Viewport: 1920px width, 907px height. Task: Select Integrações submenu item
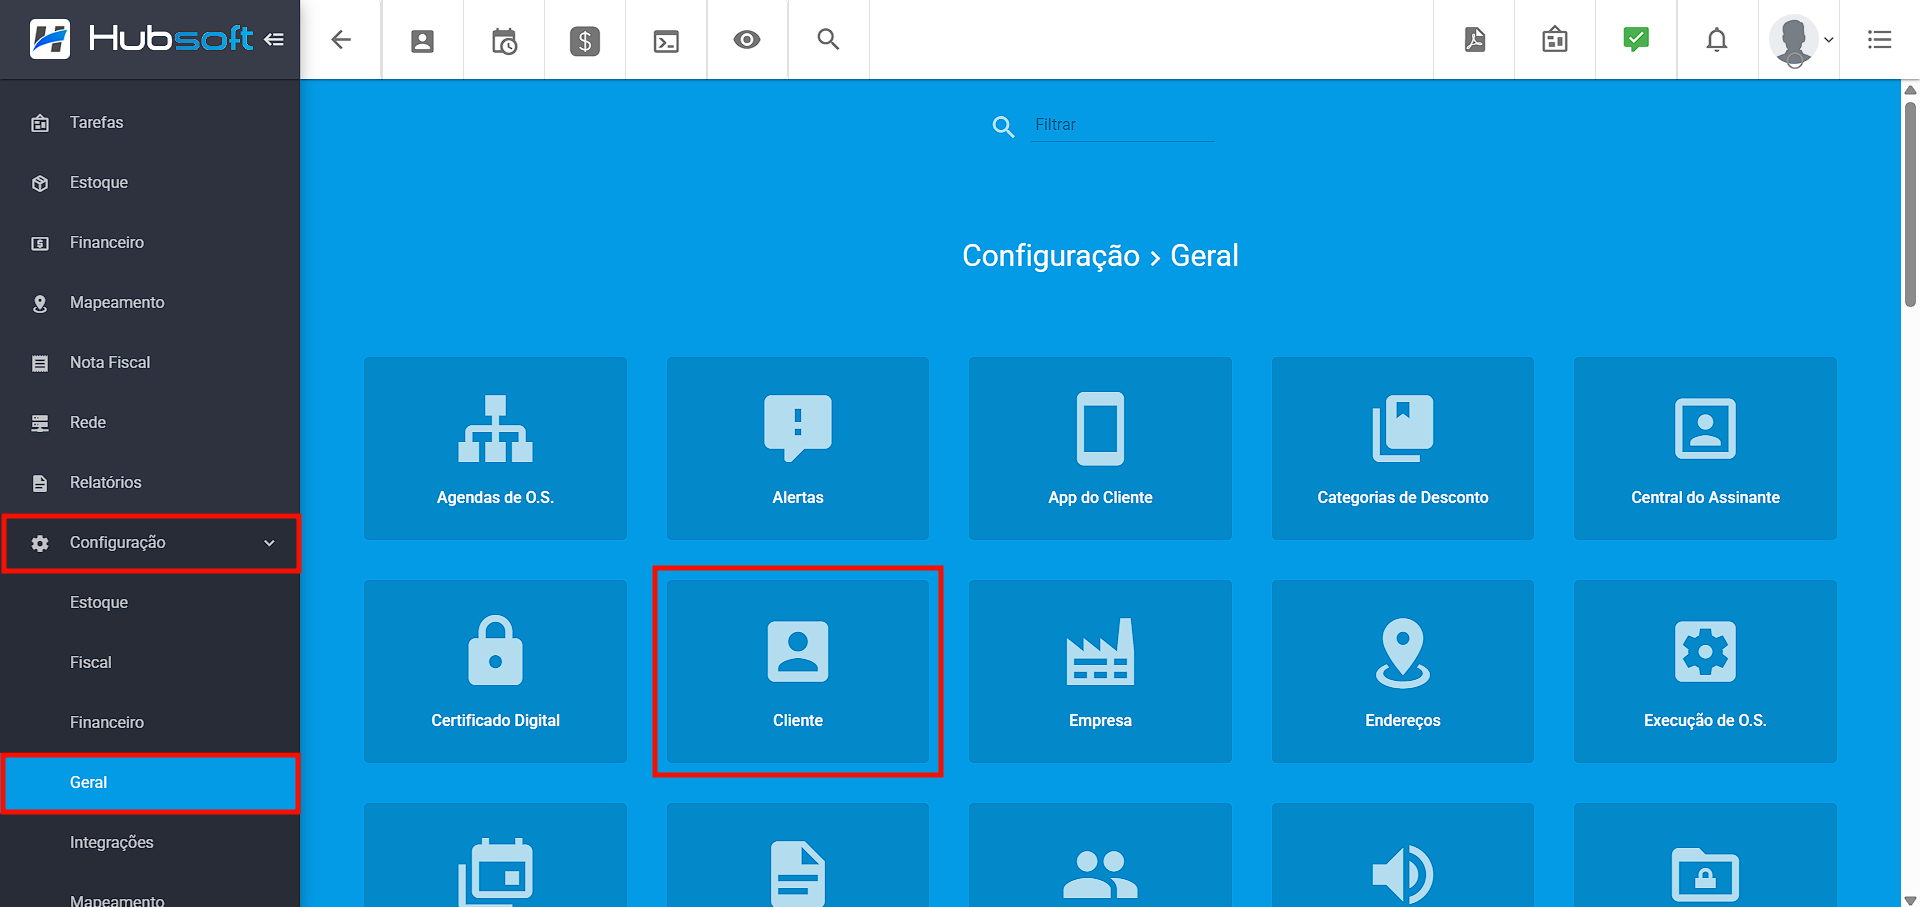click(150, 842)
